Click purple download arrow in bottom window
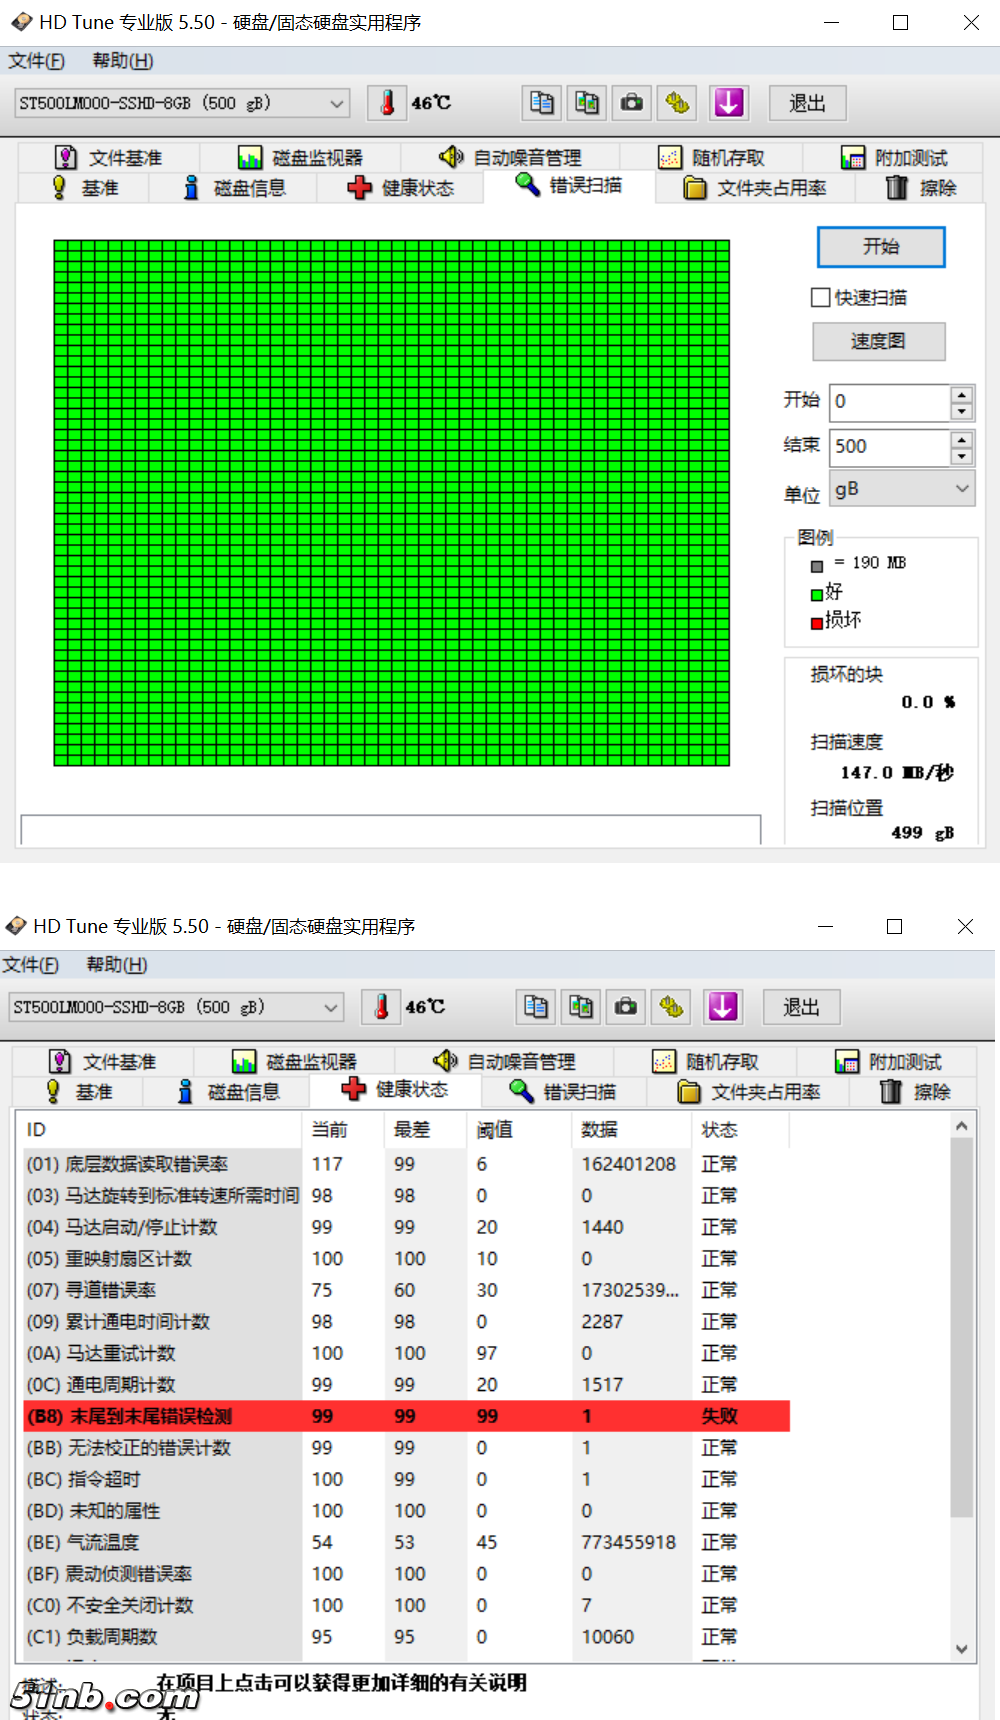This screenshot has height=1720, width=1000. pos(723,1007)
